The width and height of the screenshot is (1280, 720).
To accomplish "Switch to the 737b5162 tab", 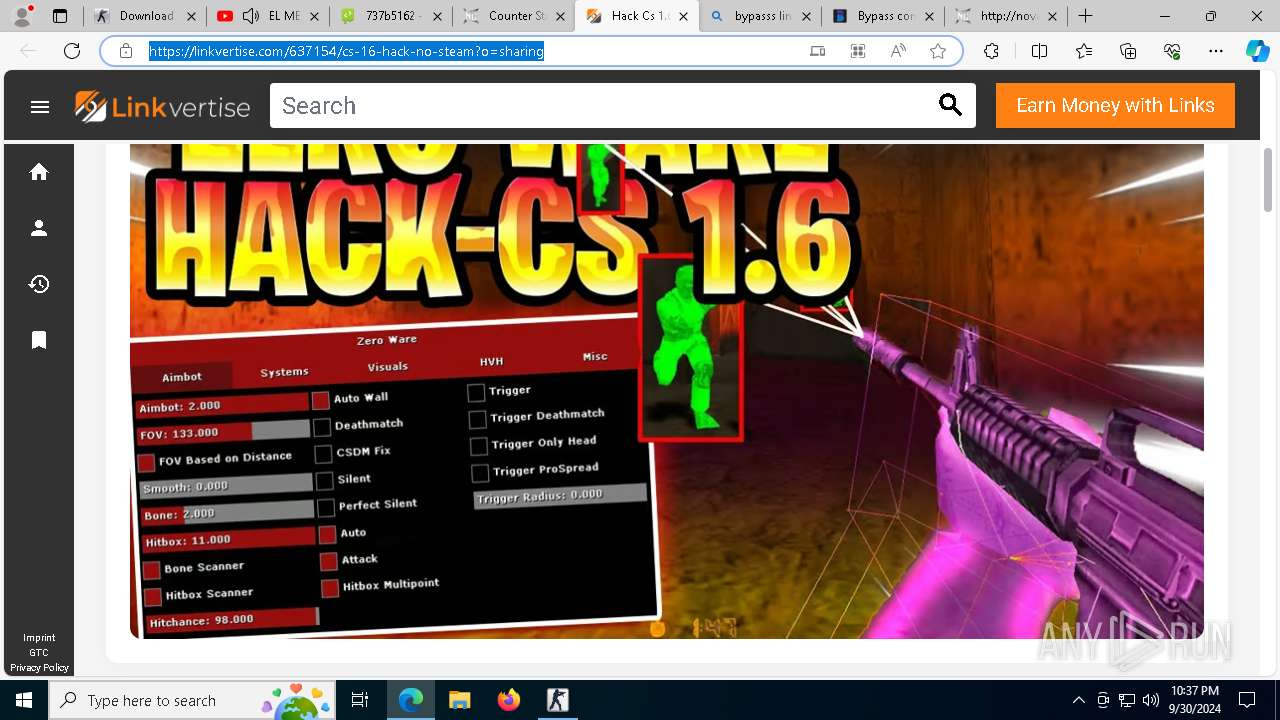I will pos(391,16).
